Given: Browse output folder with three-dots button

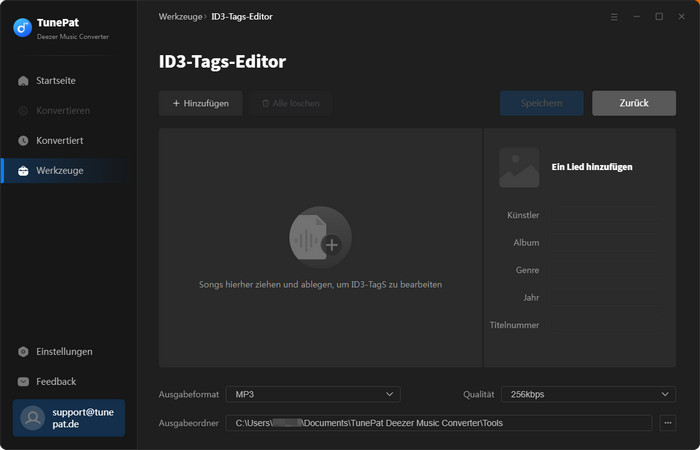Looking at the screenshot, I should (x=668, y=423).
